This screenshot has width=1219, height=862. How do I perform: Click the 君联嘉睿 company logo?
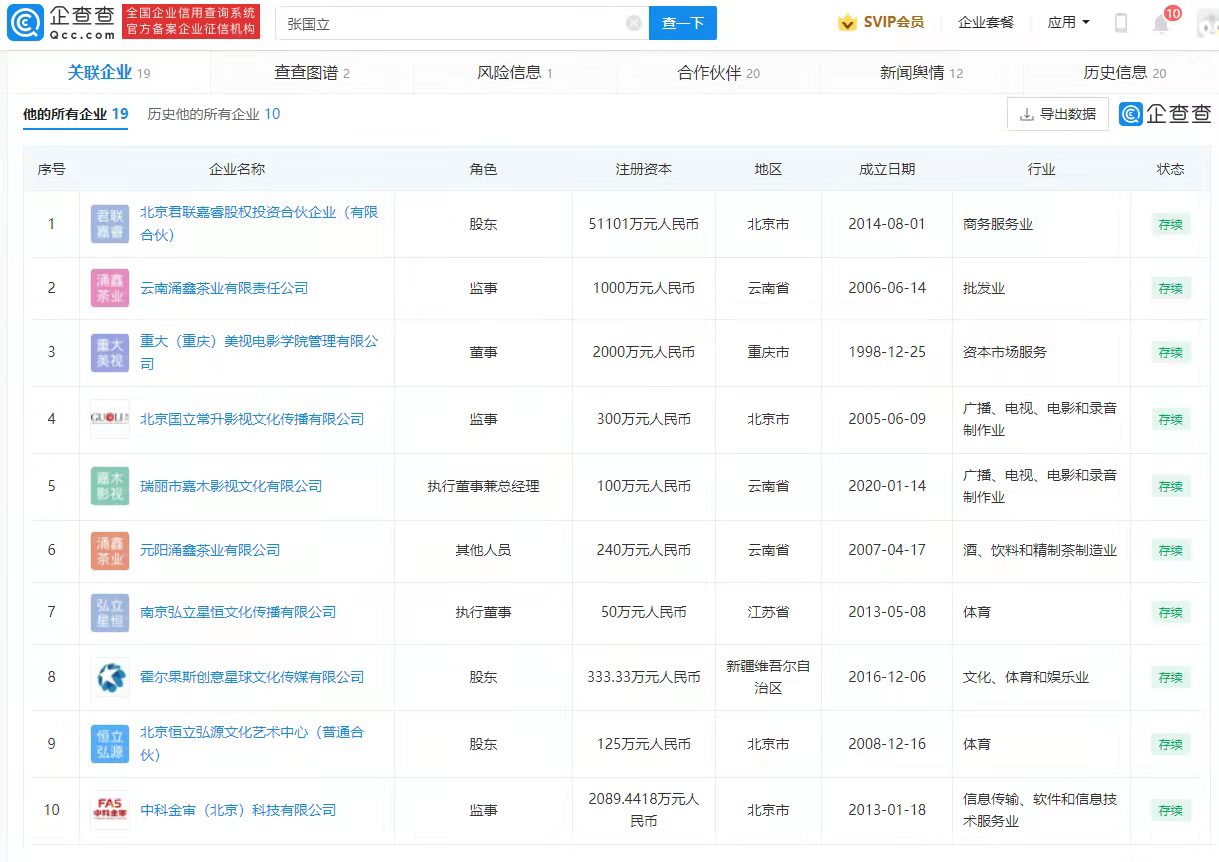coord(110,224)
